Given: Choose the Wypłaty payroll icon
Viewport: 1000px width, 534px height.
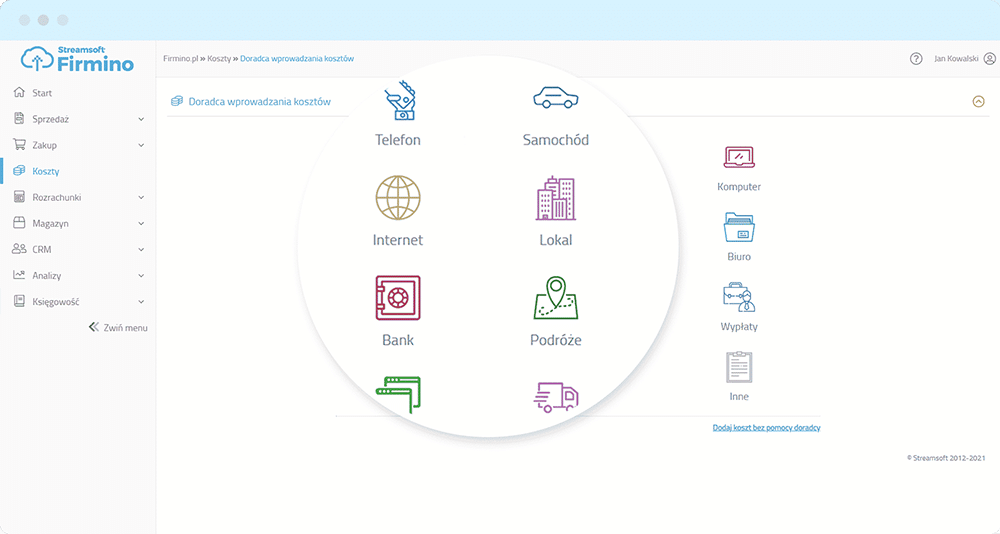Looking at the screenshot, I should (739, 297).
